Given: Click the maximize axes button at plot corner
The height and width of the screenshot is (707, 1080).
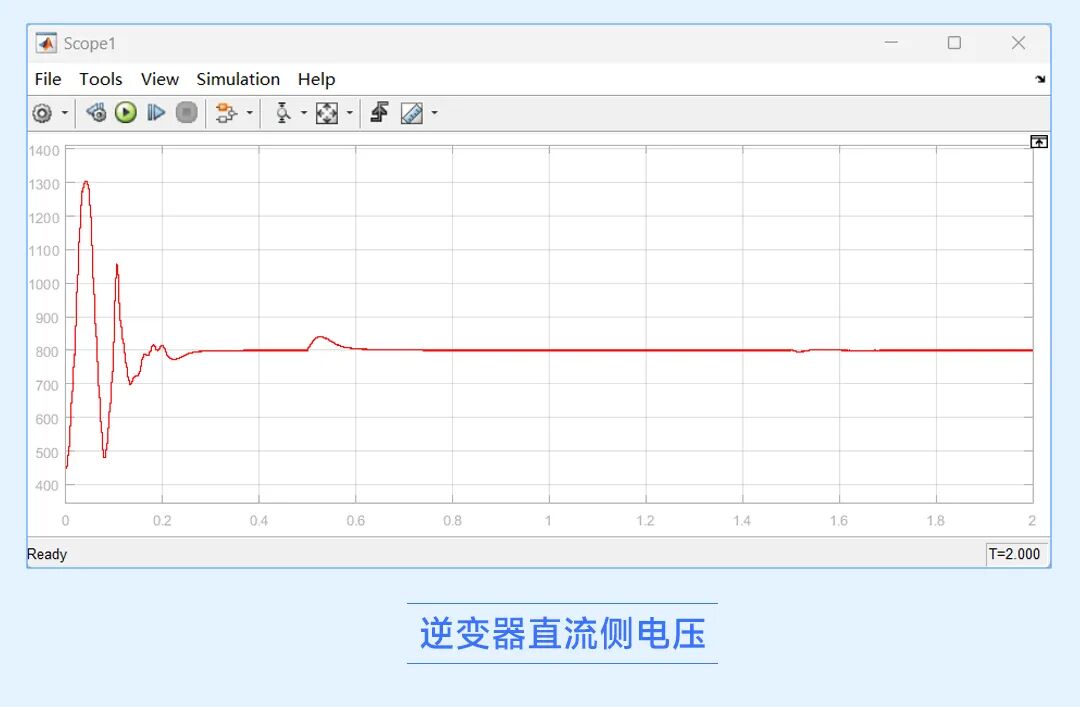Looking at the screenshot, I should point(1039,142).
